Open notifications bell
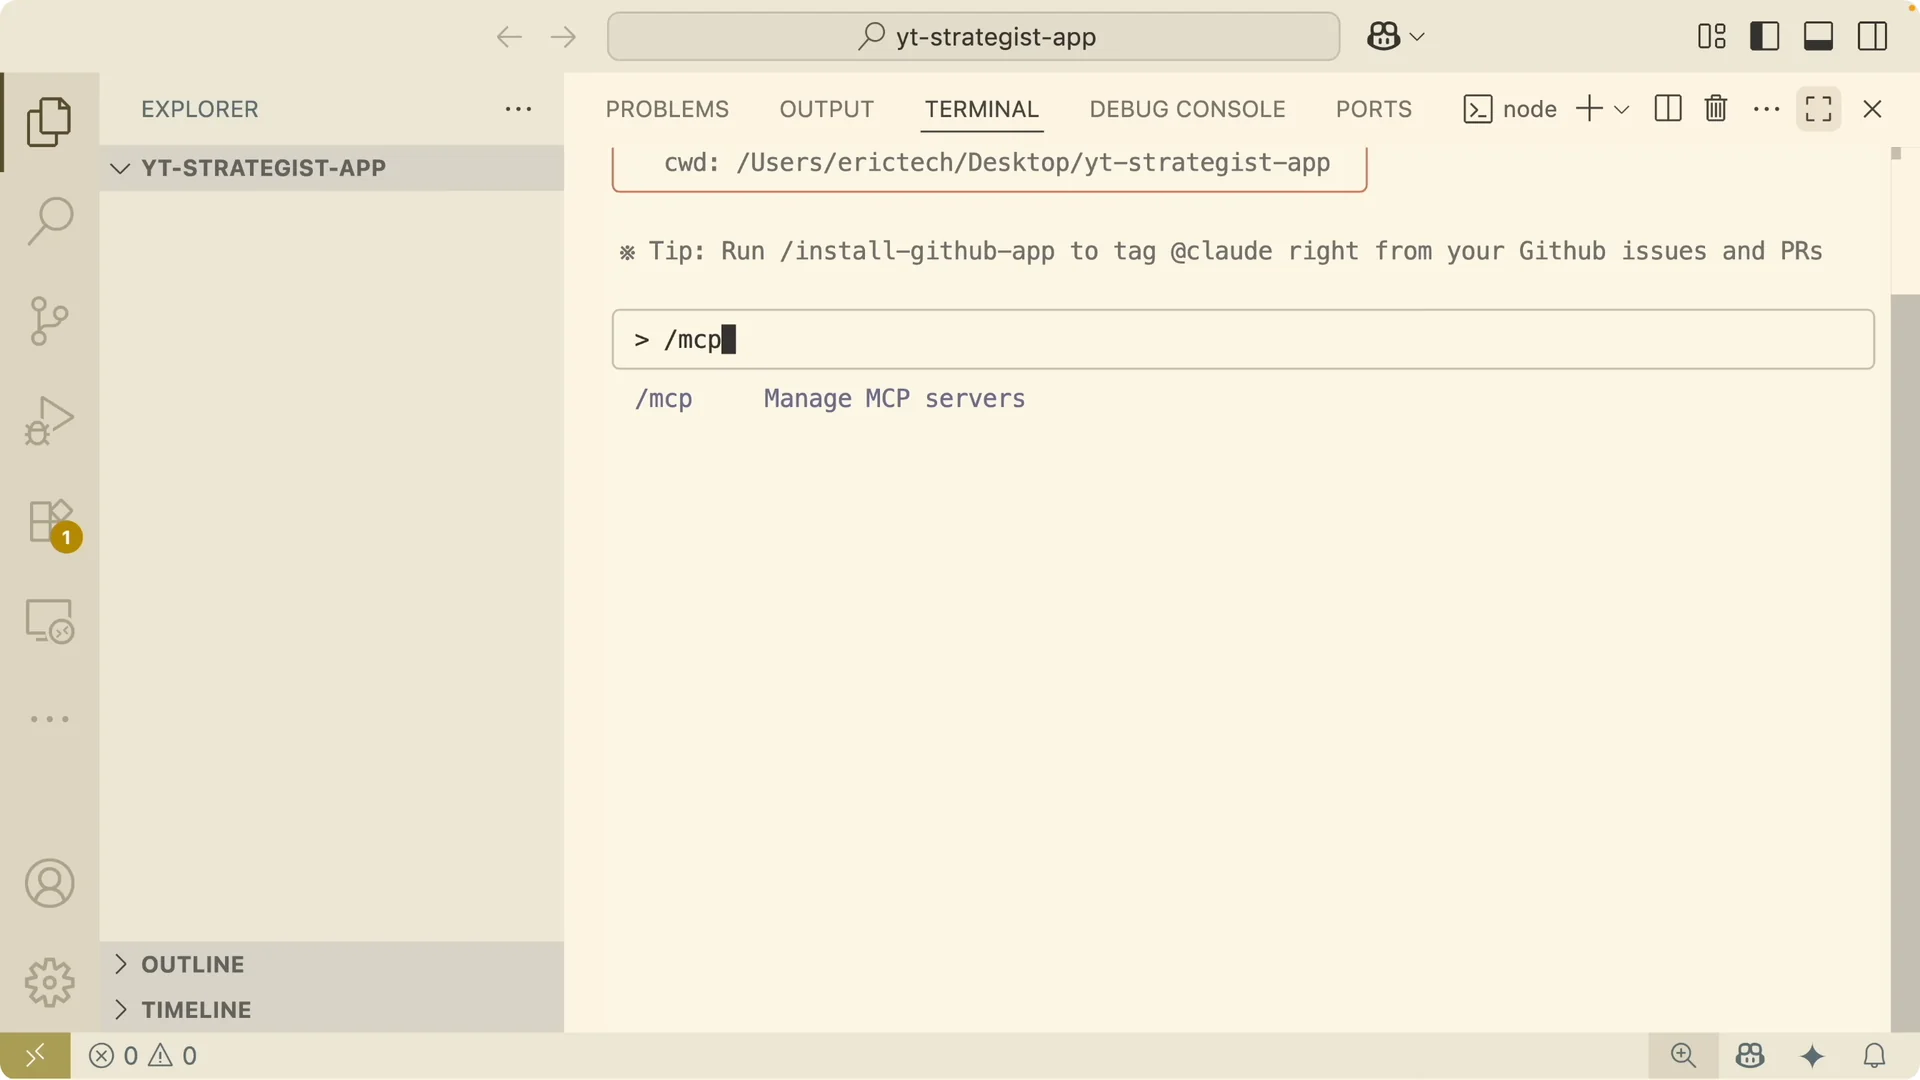1920x1080 pixels. point(1875,1056)
